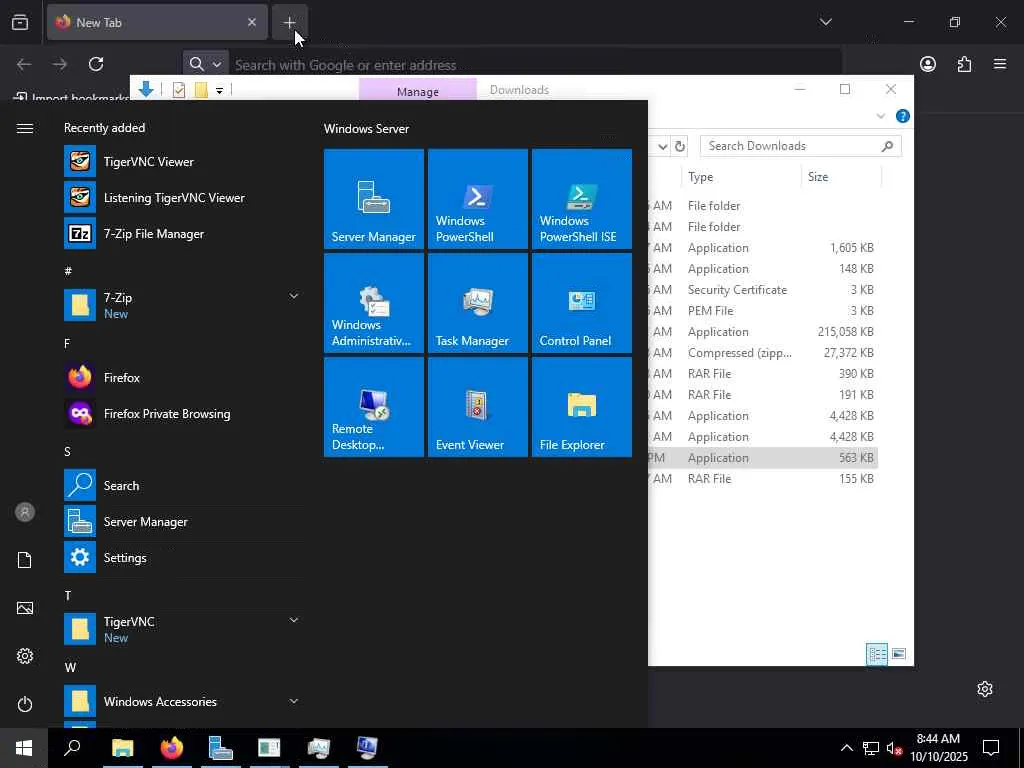1024x768 pixels.
Task: Show hidden system tray icons
Action: [846, 748]
